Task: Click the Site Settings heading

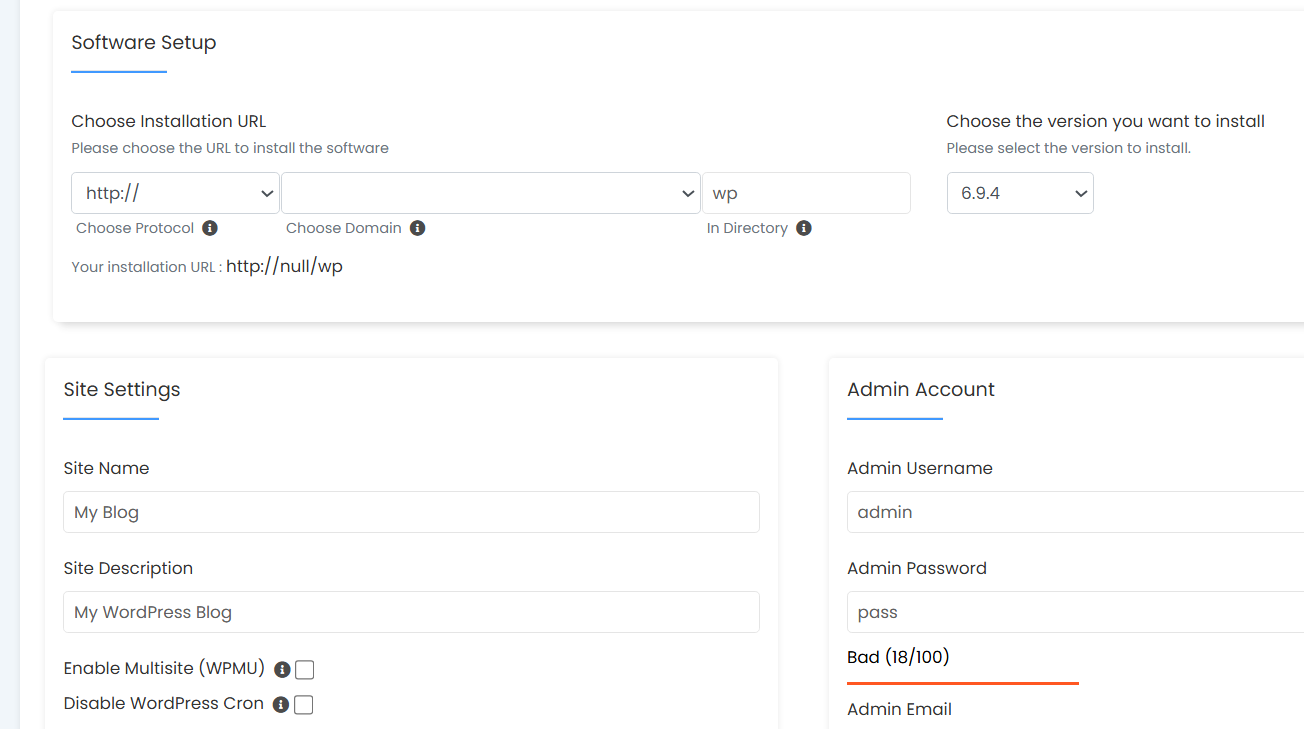Action: click(122, 389)
